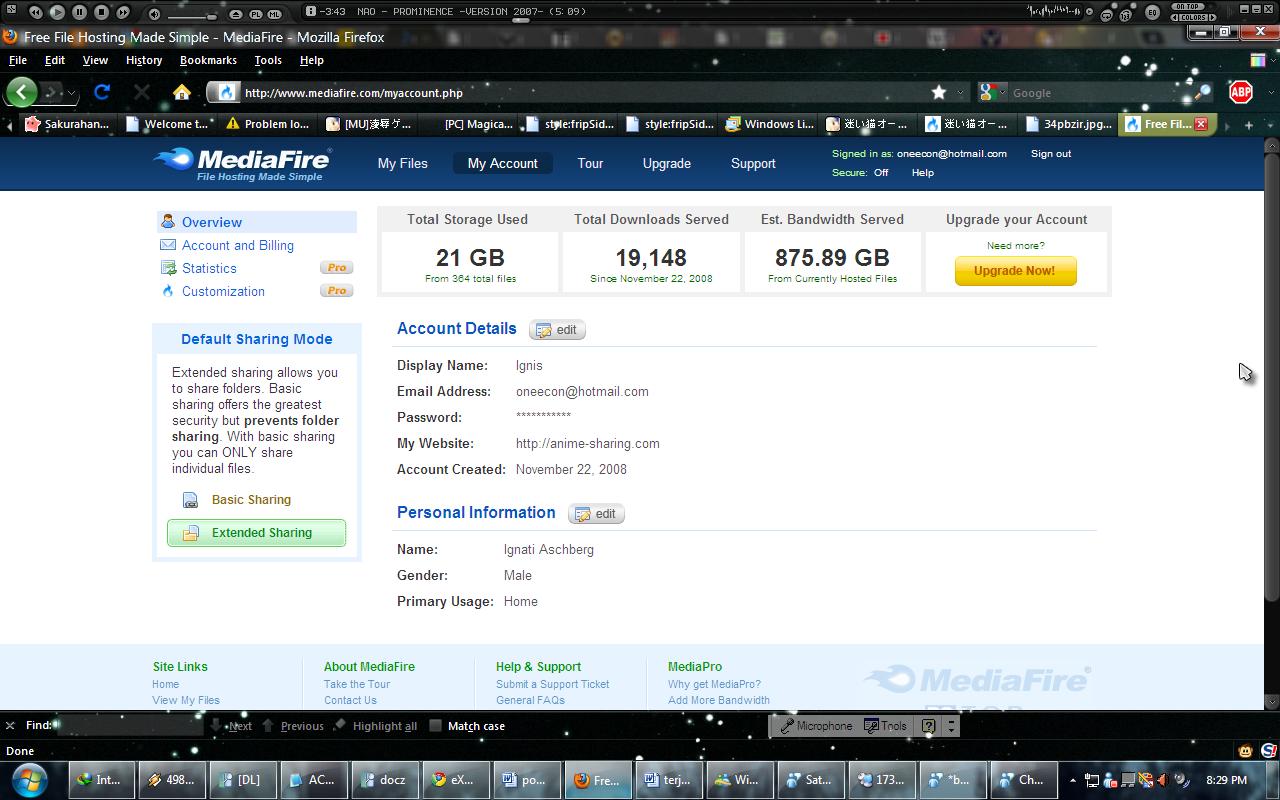Open the File menu
Screen dimensions: 1280x800
click(x=18, y=60)
